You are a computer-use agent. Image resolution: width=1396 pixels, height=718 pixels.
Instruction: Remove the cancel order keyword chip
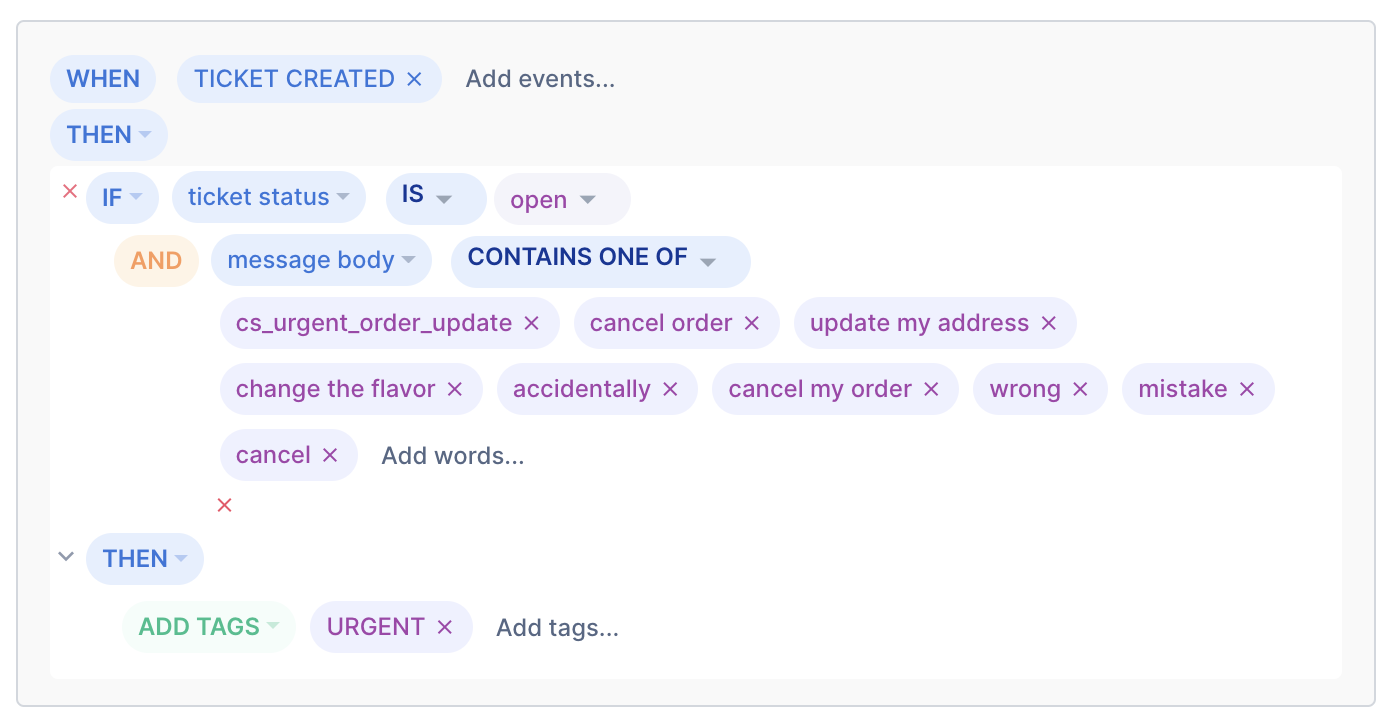[751, 323]
